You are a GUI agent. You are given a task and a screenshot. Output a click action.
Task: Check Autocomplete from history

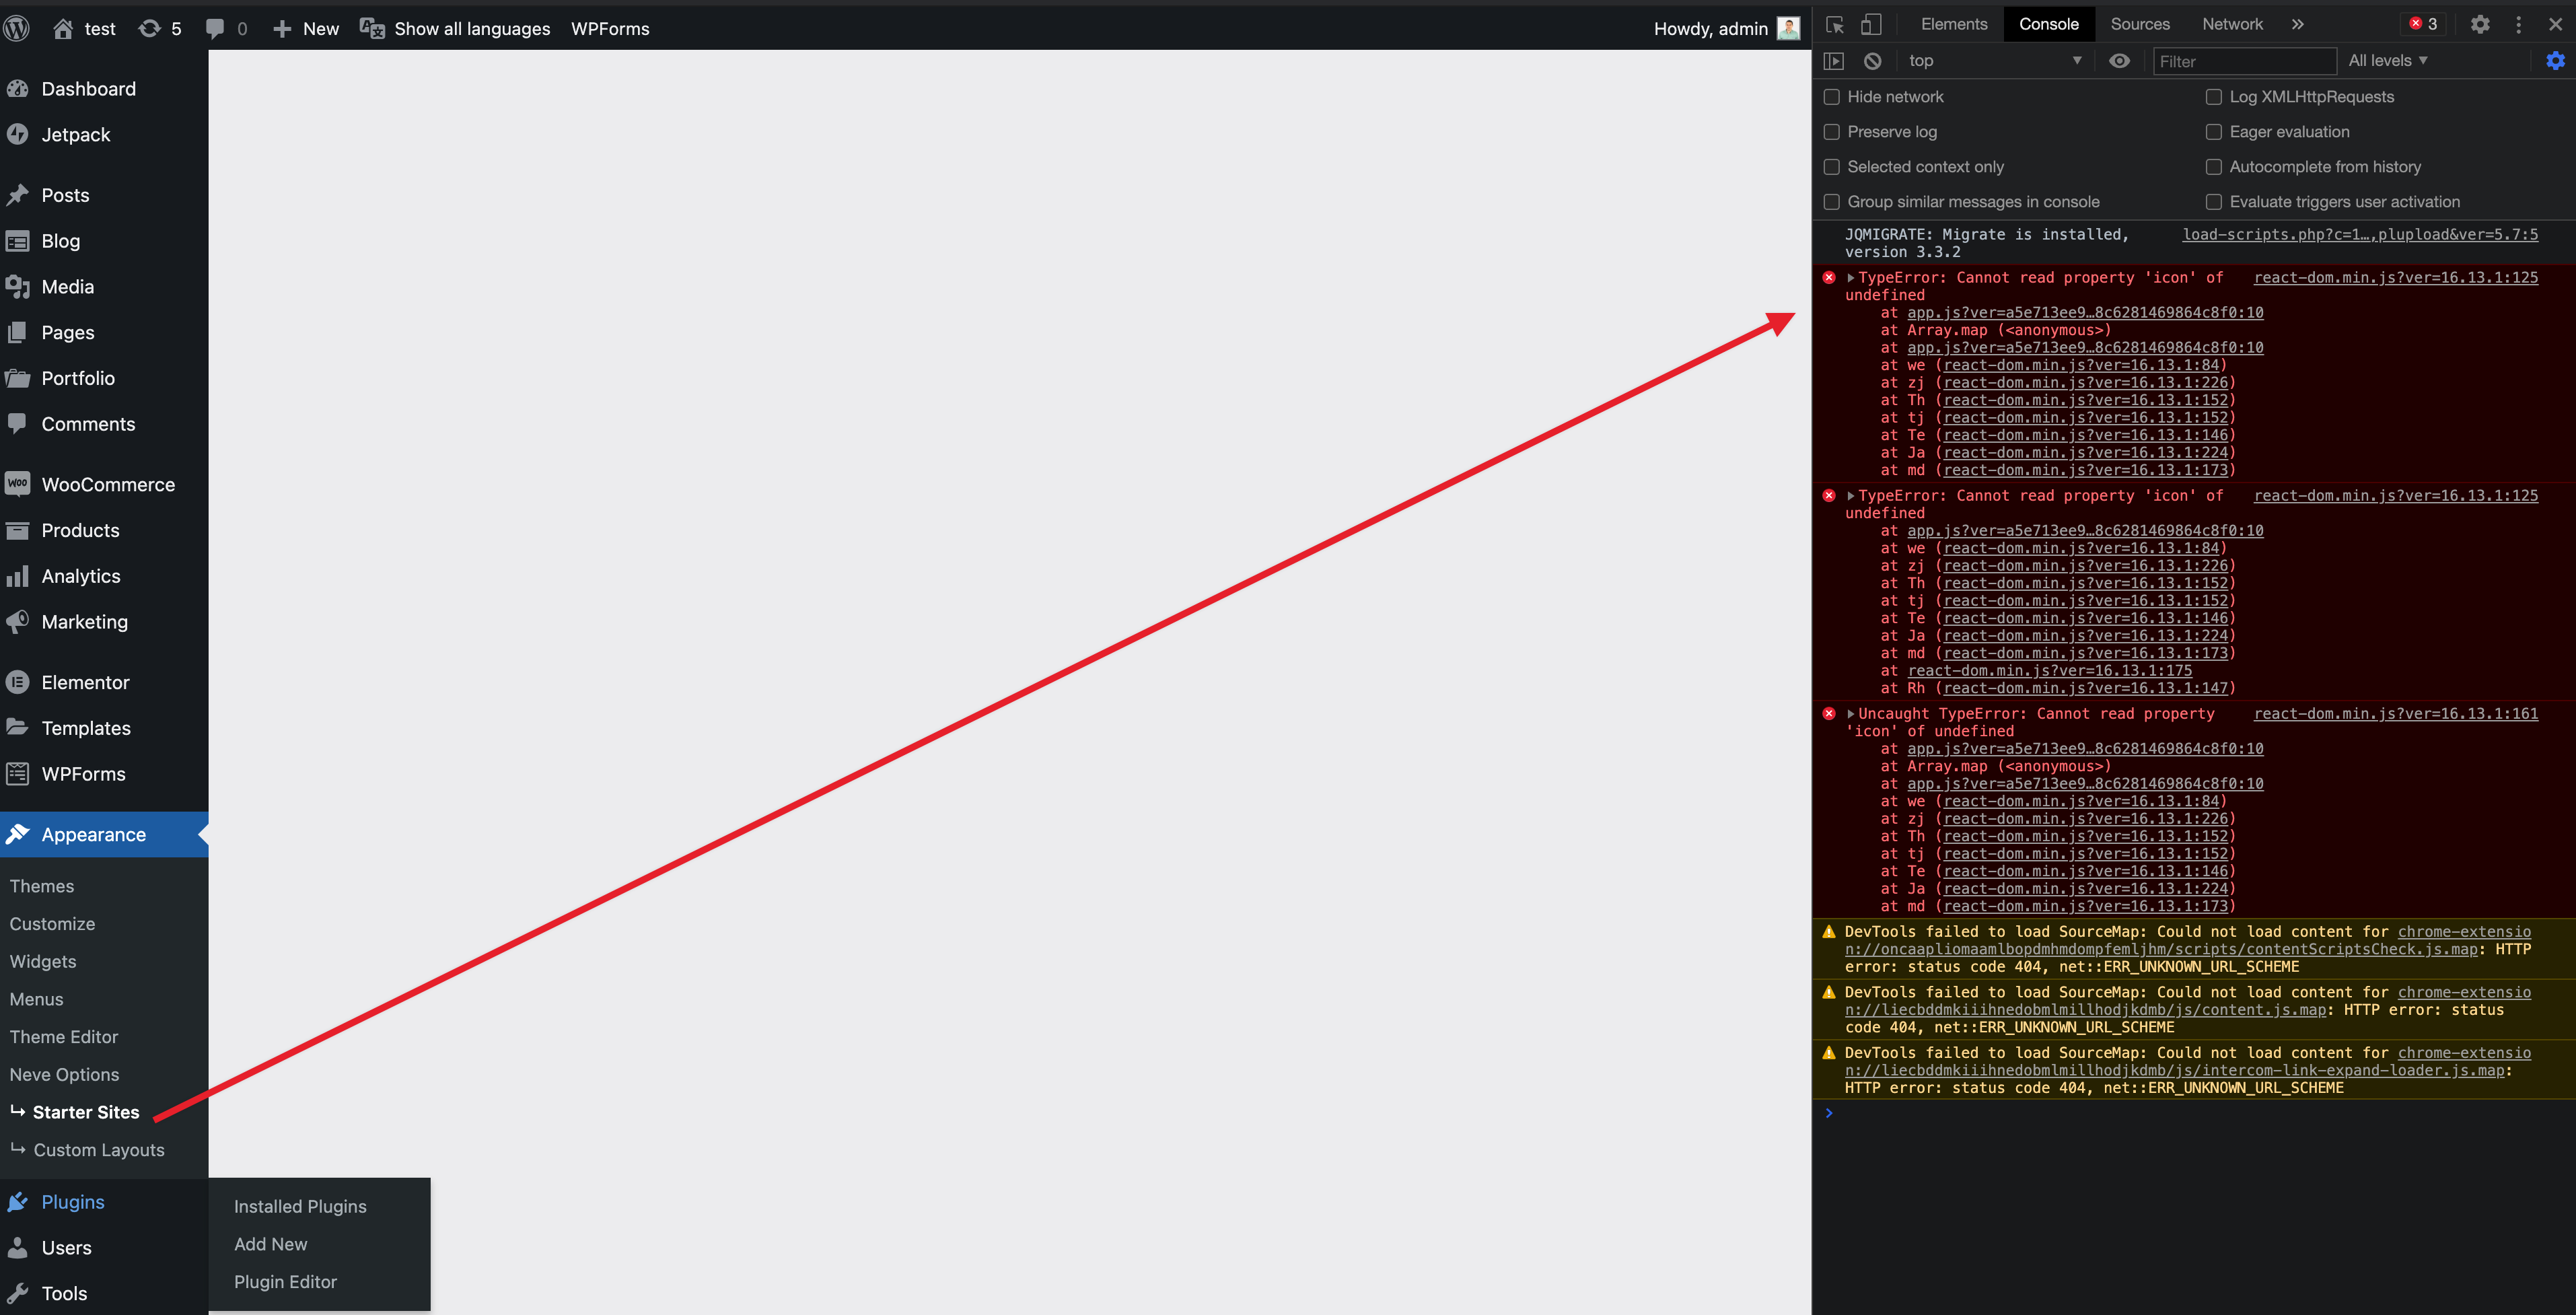point(2214,167)
